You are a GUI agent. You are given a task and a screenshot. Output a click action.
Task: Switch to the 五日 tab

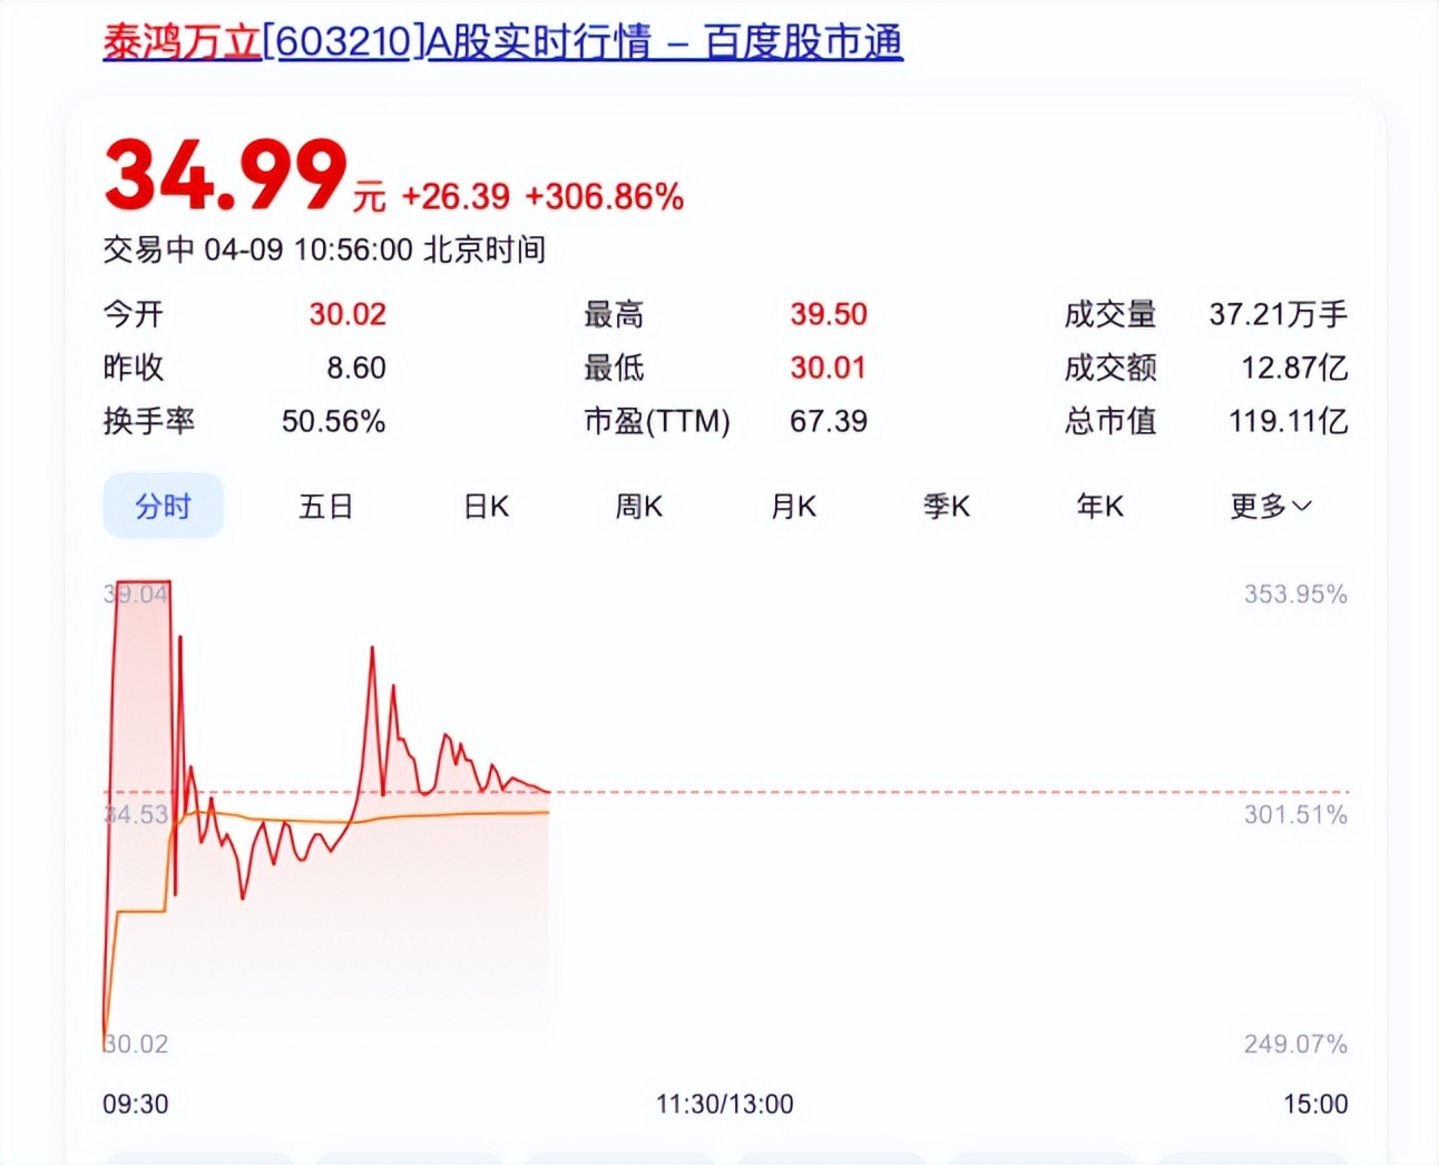pyautogui.click(x=326, y=506)
